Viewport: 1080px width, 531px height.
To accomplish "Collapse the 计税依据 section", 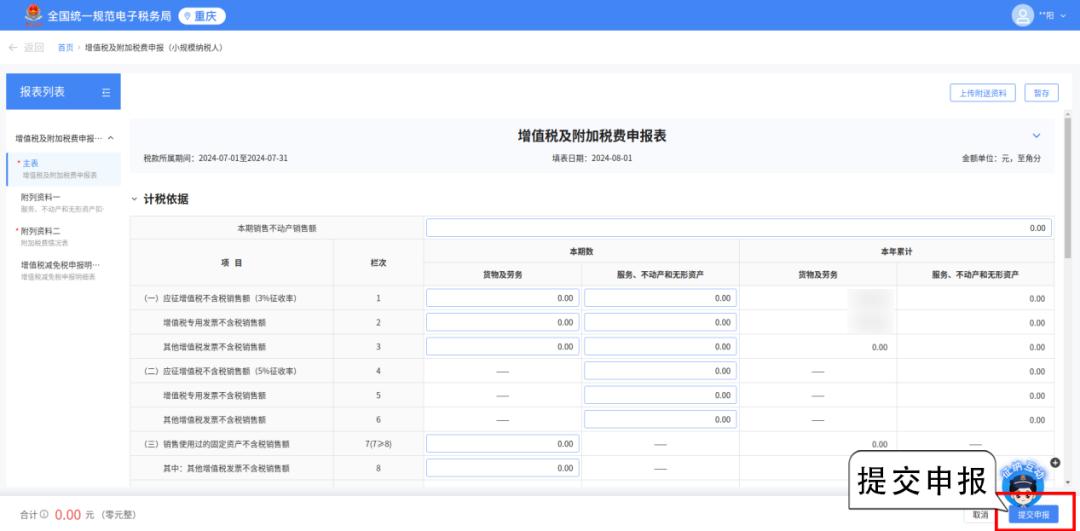I will (x=135, y=199).
